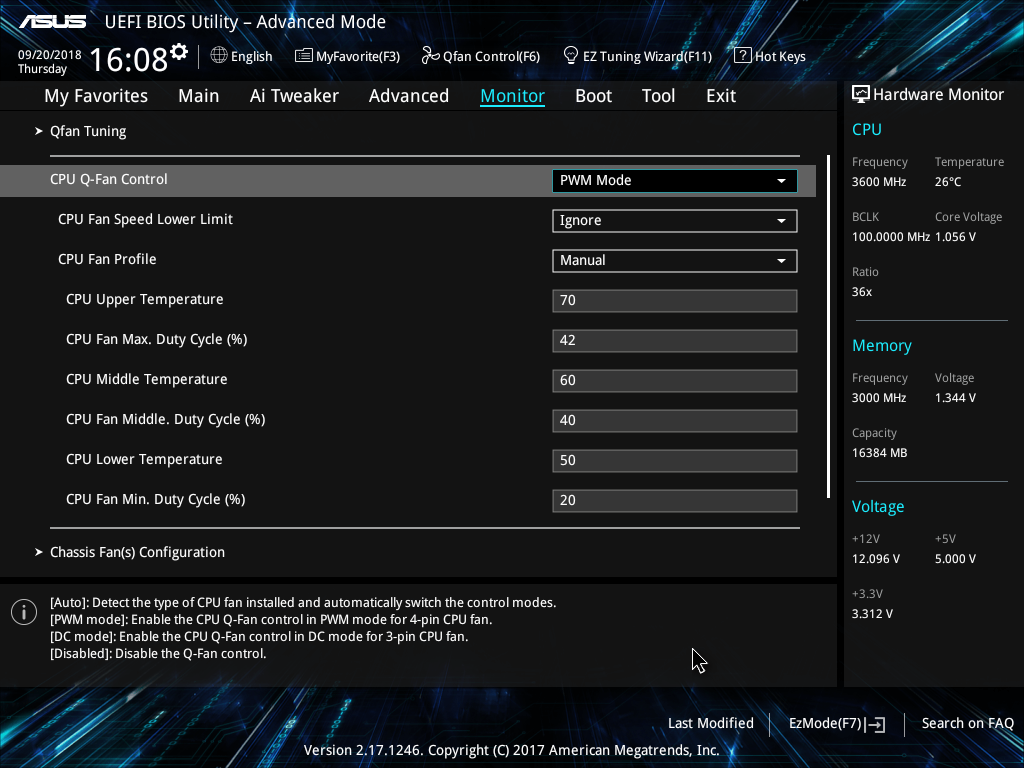The image size is (1024, 768).
Task: Click Search on FAQ
Action: (967, 723)
